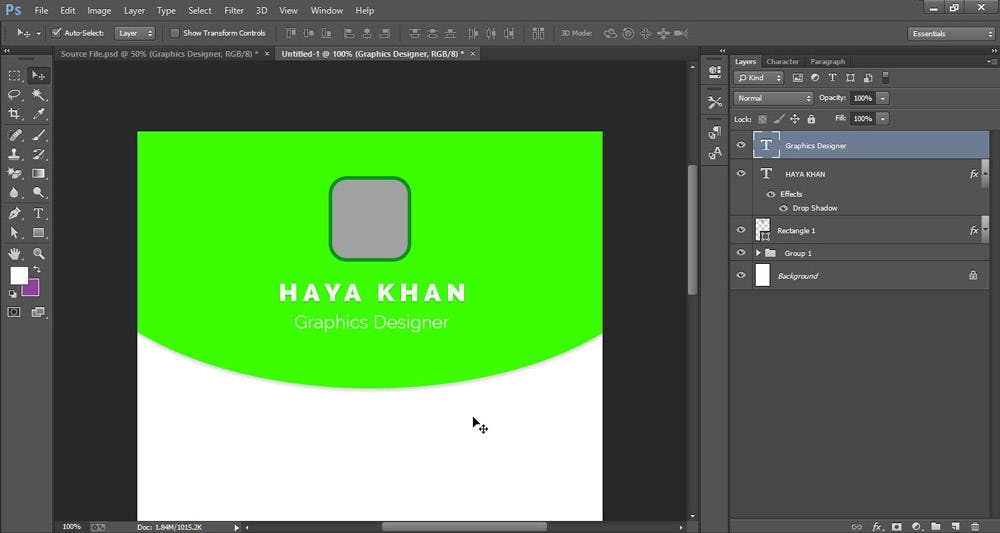This screenshot has width=1000, height=533.
Task: Choose the Lasso tool
Action: [15, 95]
